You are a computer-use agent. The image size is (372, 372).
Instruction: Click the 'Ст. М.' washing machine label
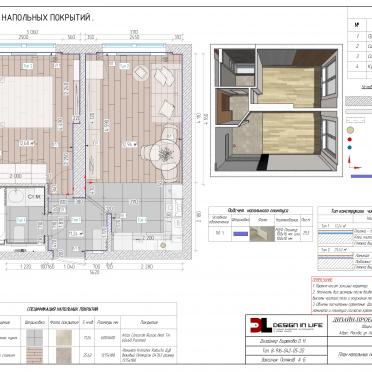pos(34,197)
